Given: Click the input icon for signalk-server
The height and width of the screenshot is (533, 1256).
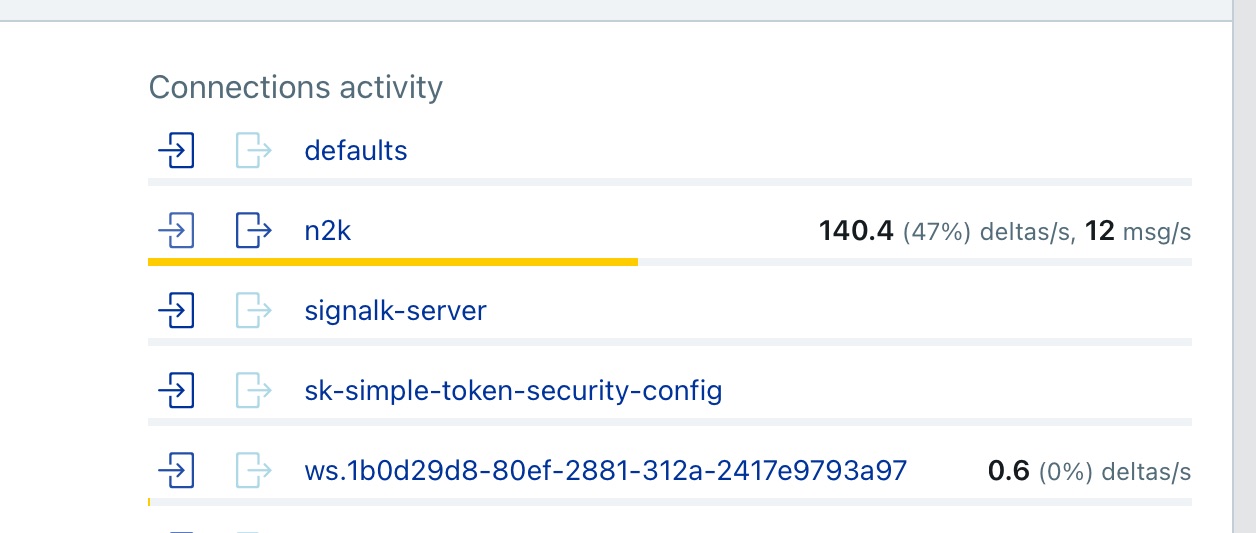Looking at the screenshot, I should 176,310.
